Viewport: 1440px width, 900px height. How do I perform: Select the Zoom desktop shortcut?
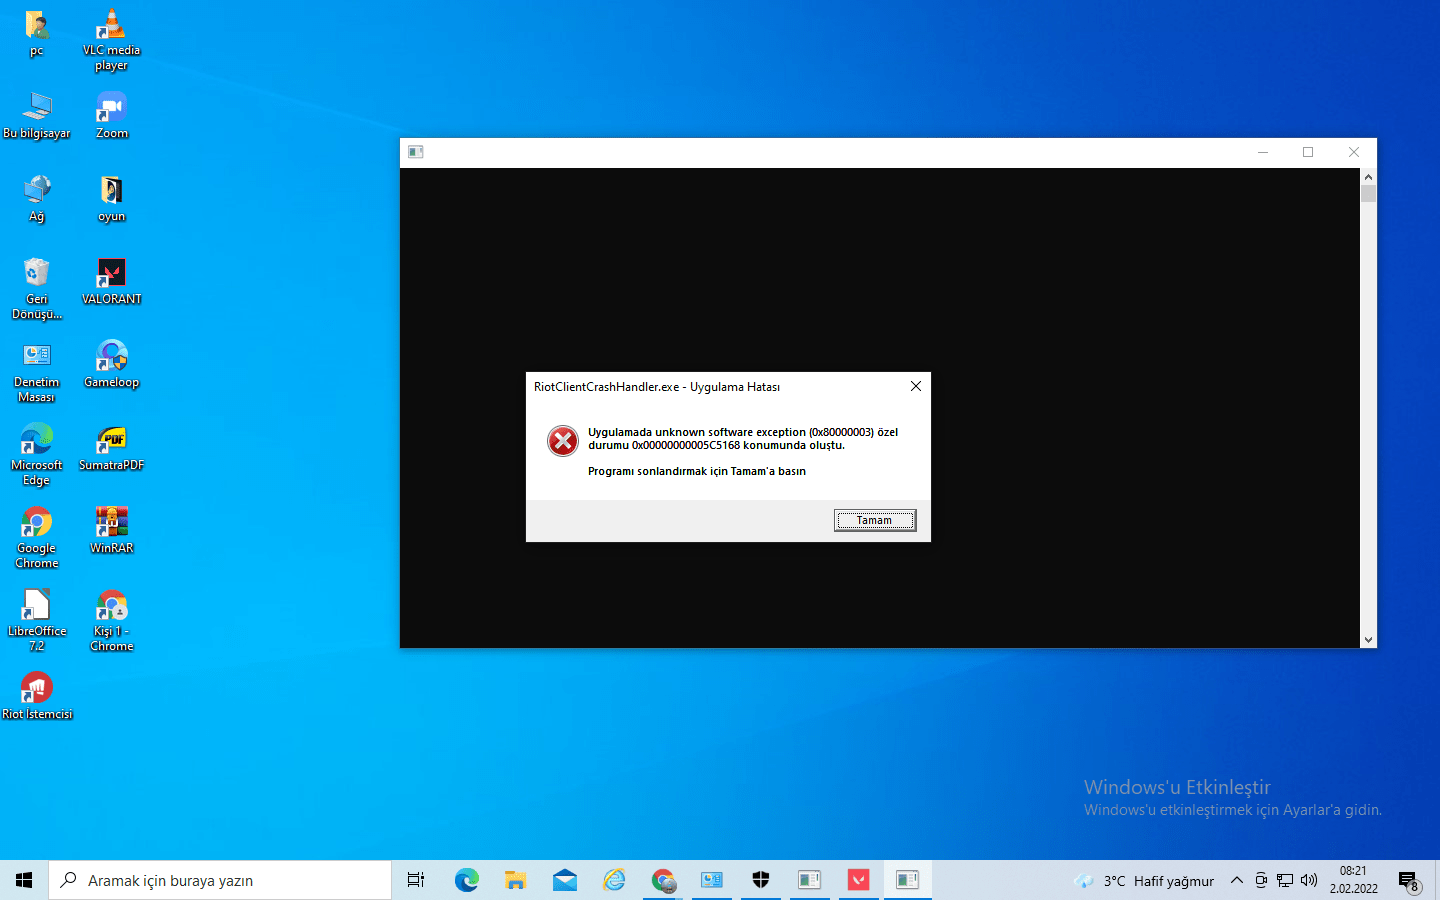[x=111, y=116]
